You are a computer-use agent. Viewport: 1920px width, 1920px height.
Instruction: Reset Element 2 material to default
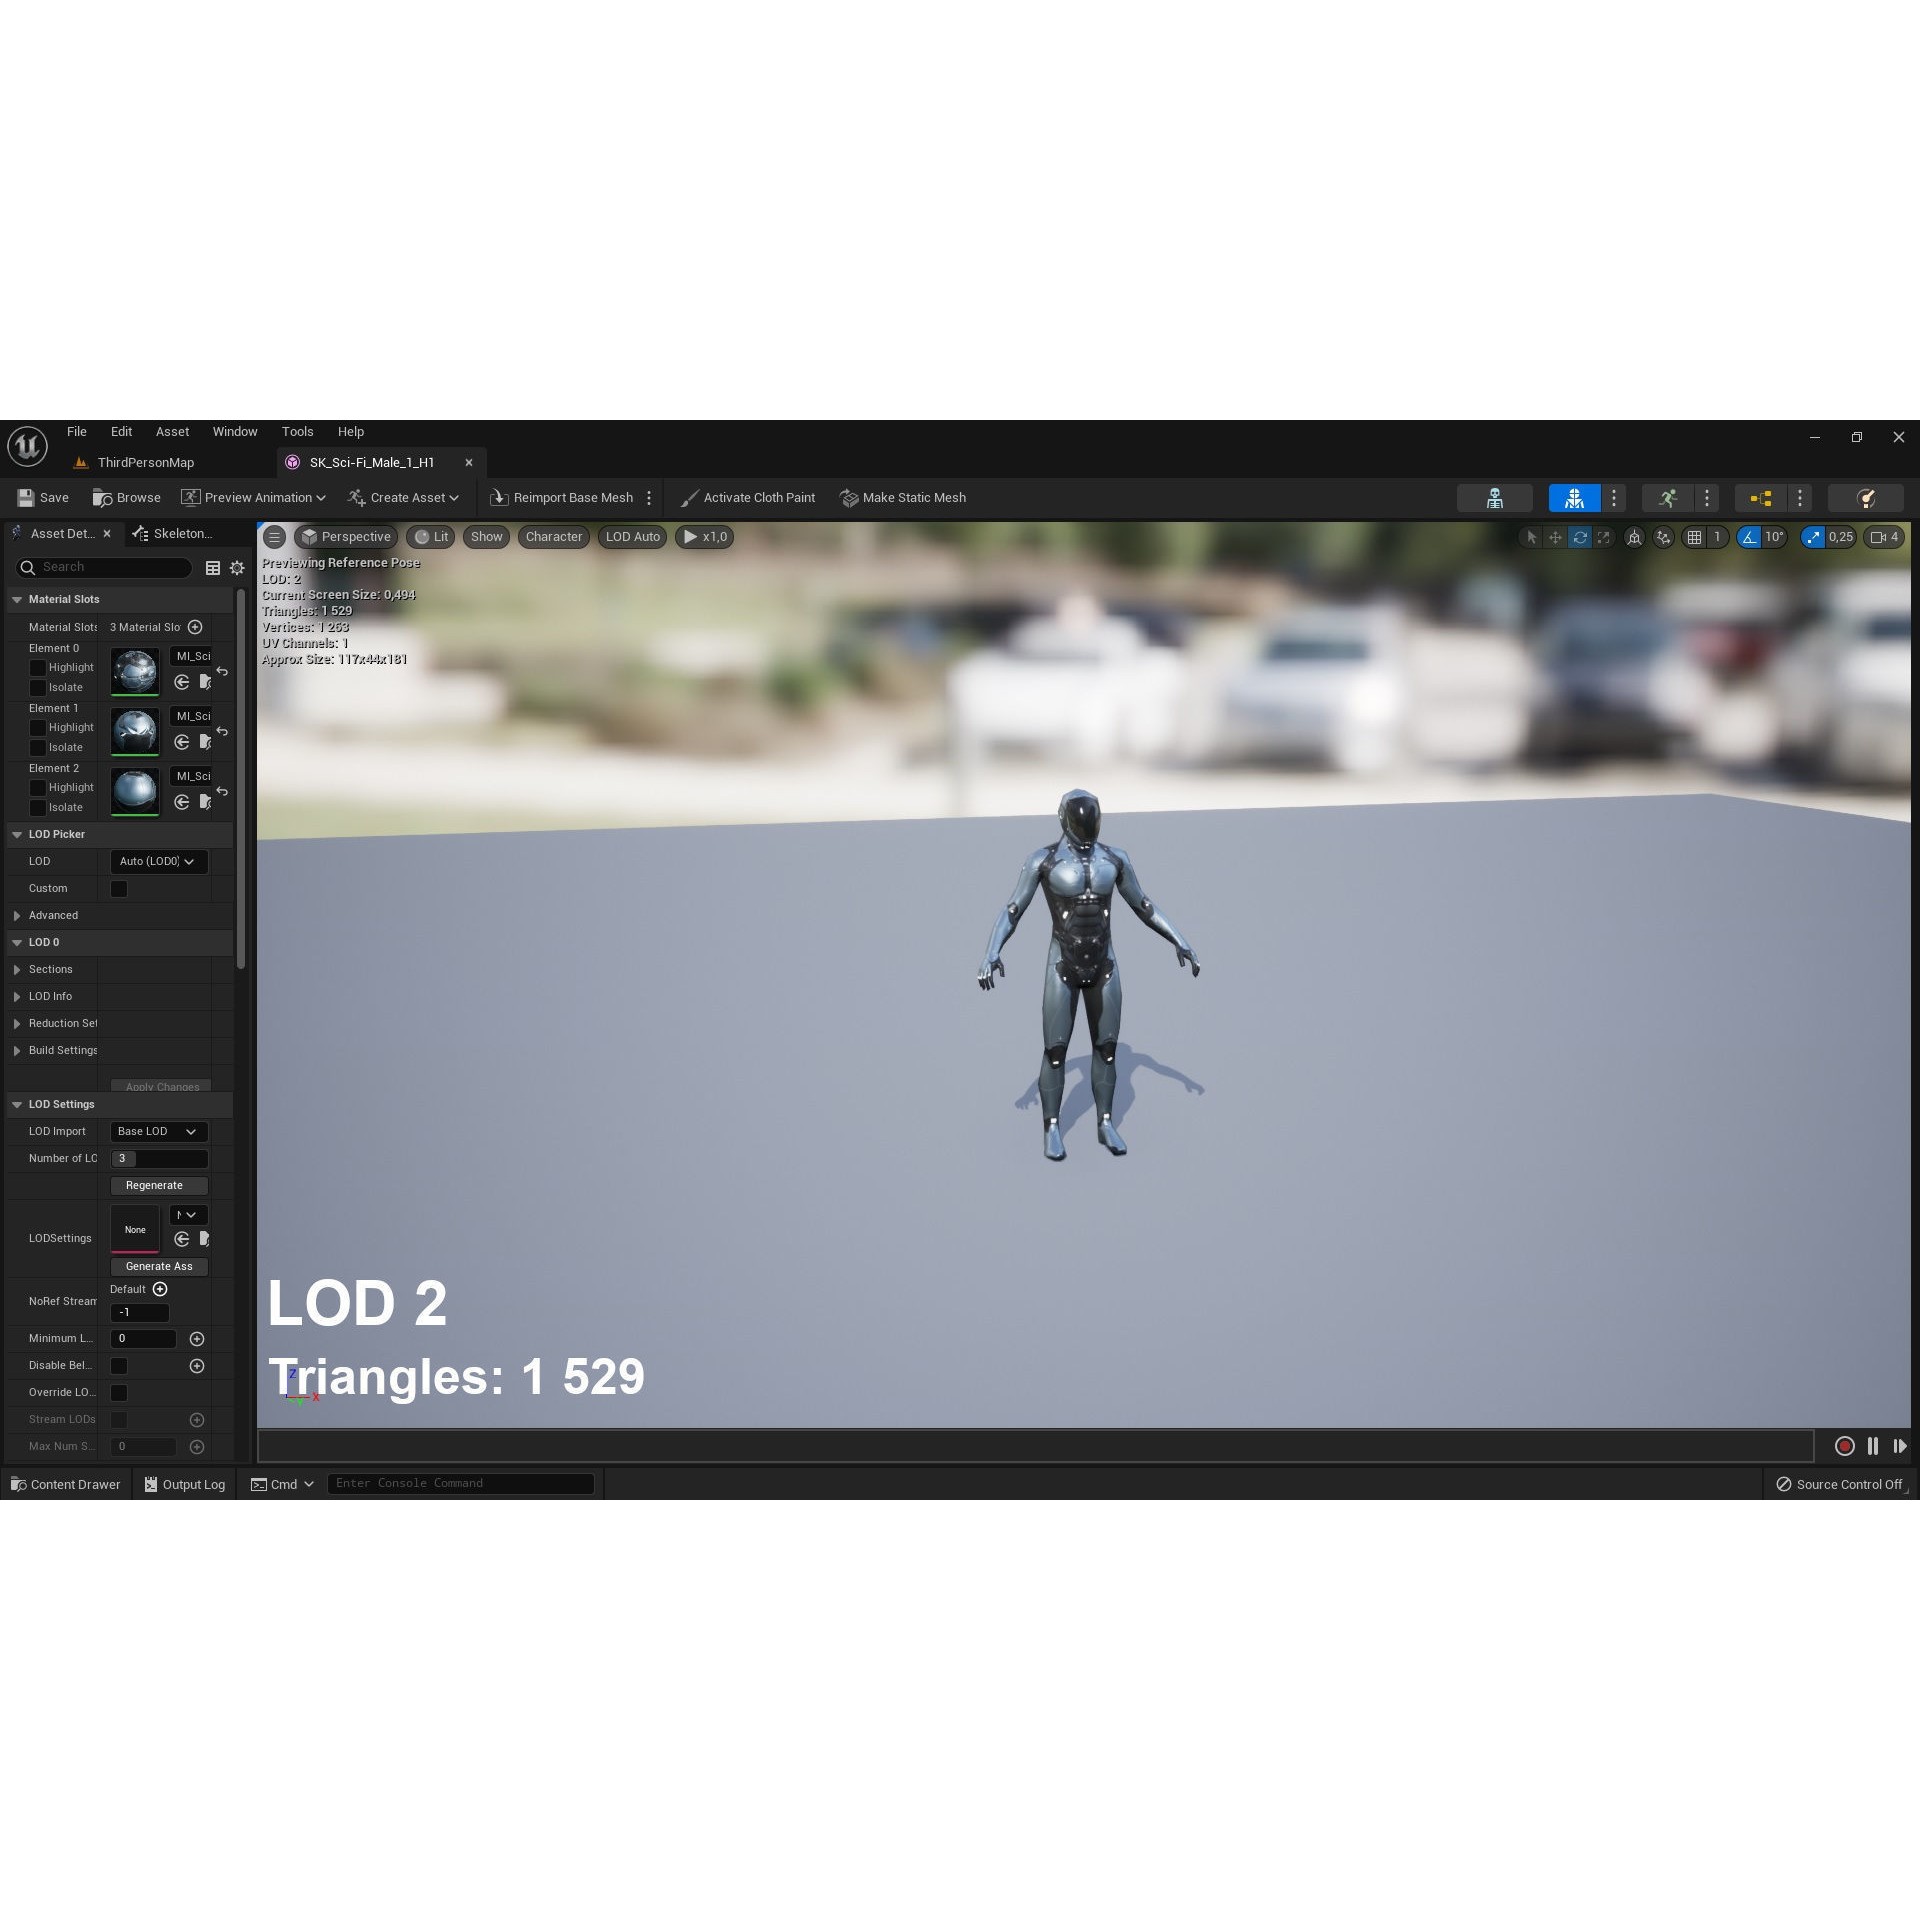tap(222, 792)
